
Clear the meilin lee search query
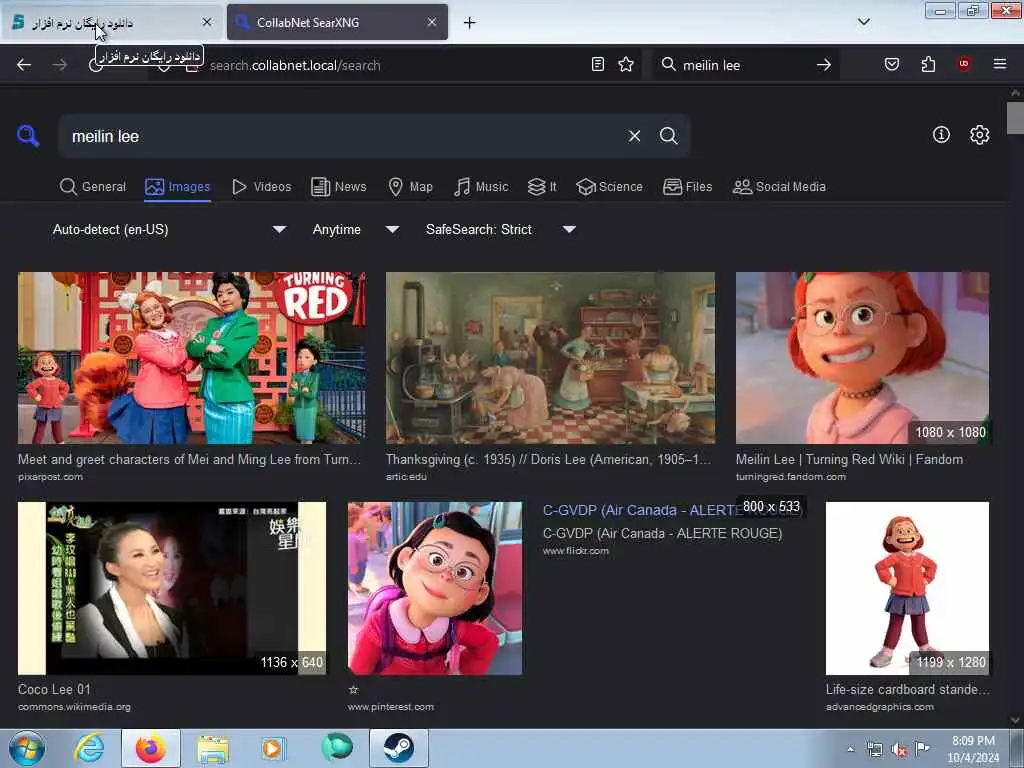click(634, 136)
